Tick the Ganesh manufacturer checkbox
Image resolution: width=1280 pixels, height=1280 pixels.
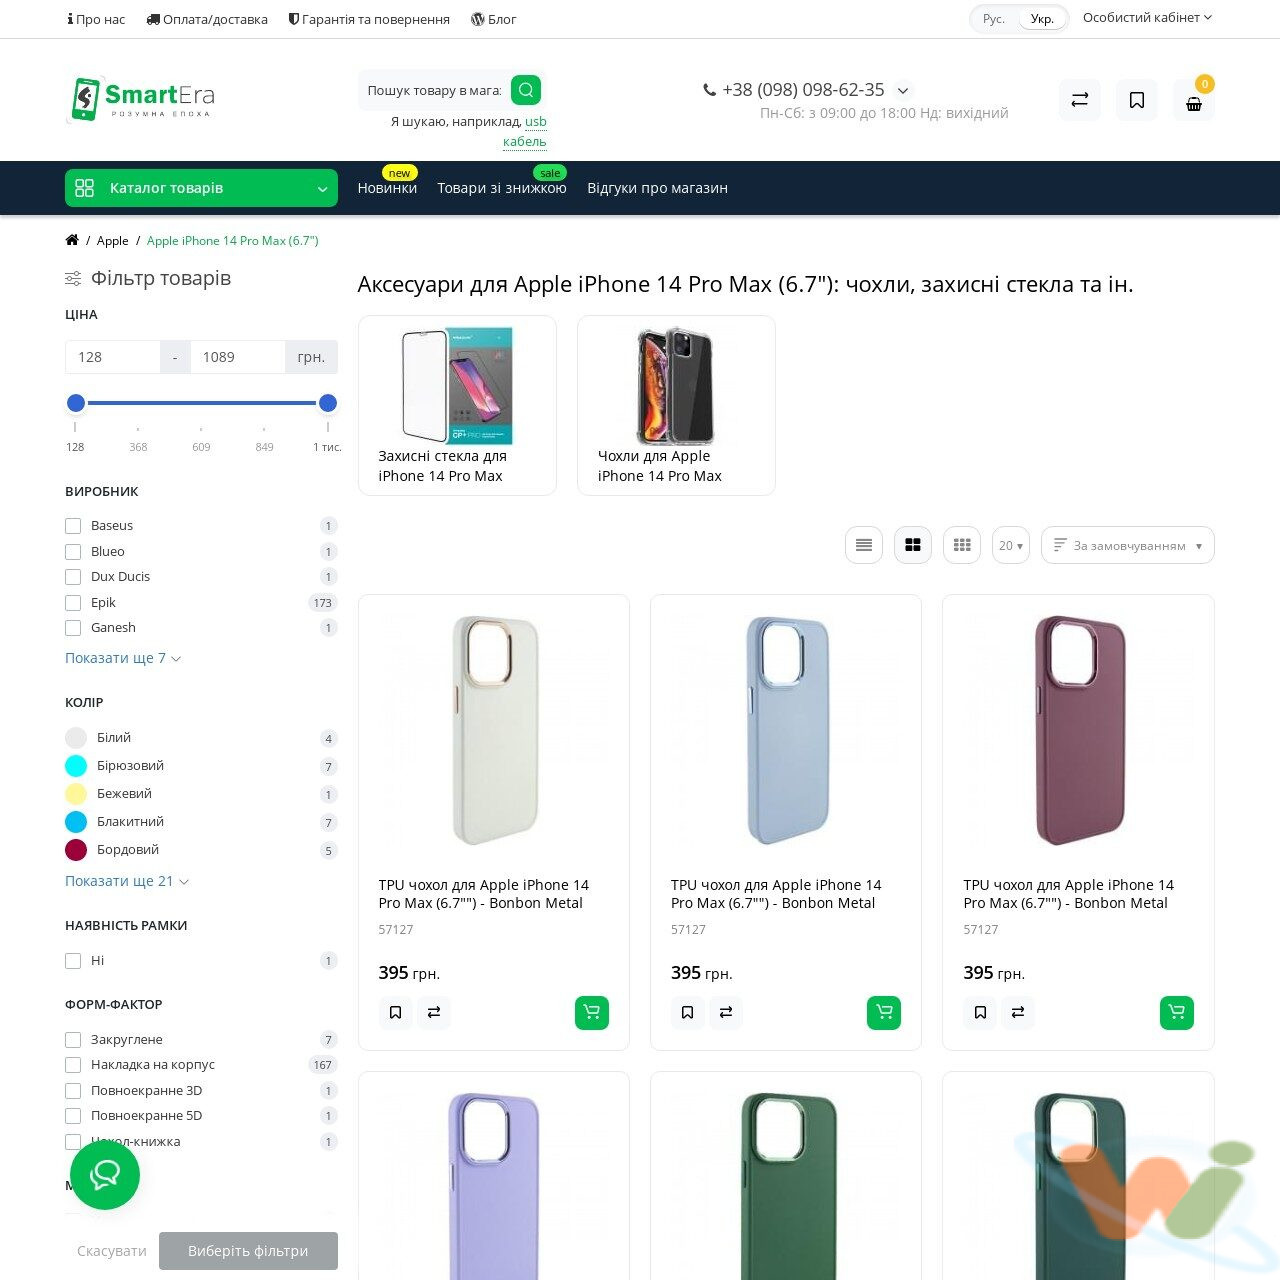click(x=73, y=628)
